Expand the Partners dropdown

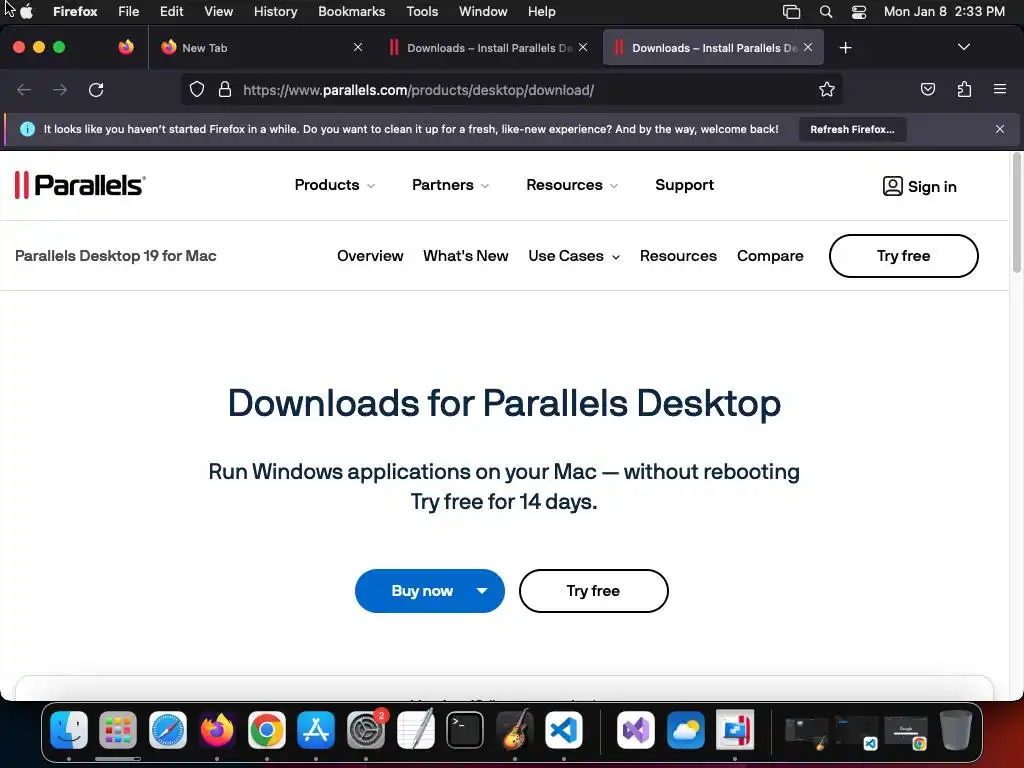coord(450,185)
